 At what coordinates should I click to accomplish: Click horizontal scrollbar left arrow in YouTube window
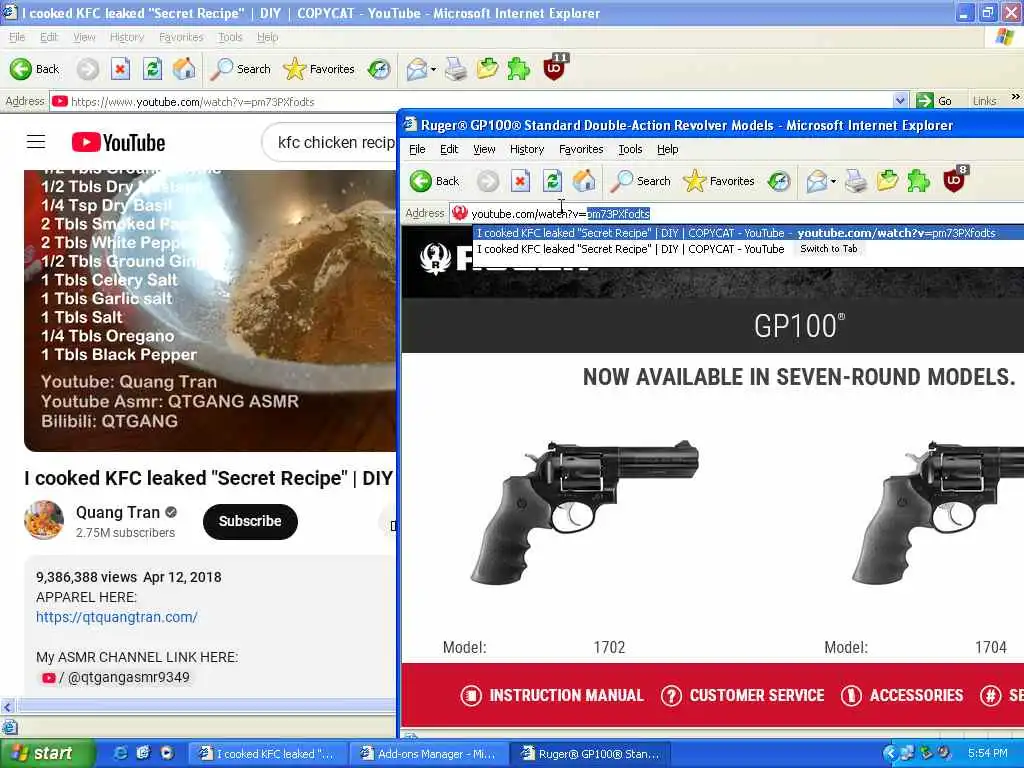click(8, 706)
